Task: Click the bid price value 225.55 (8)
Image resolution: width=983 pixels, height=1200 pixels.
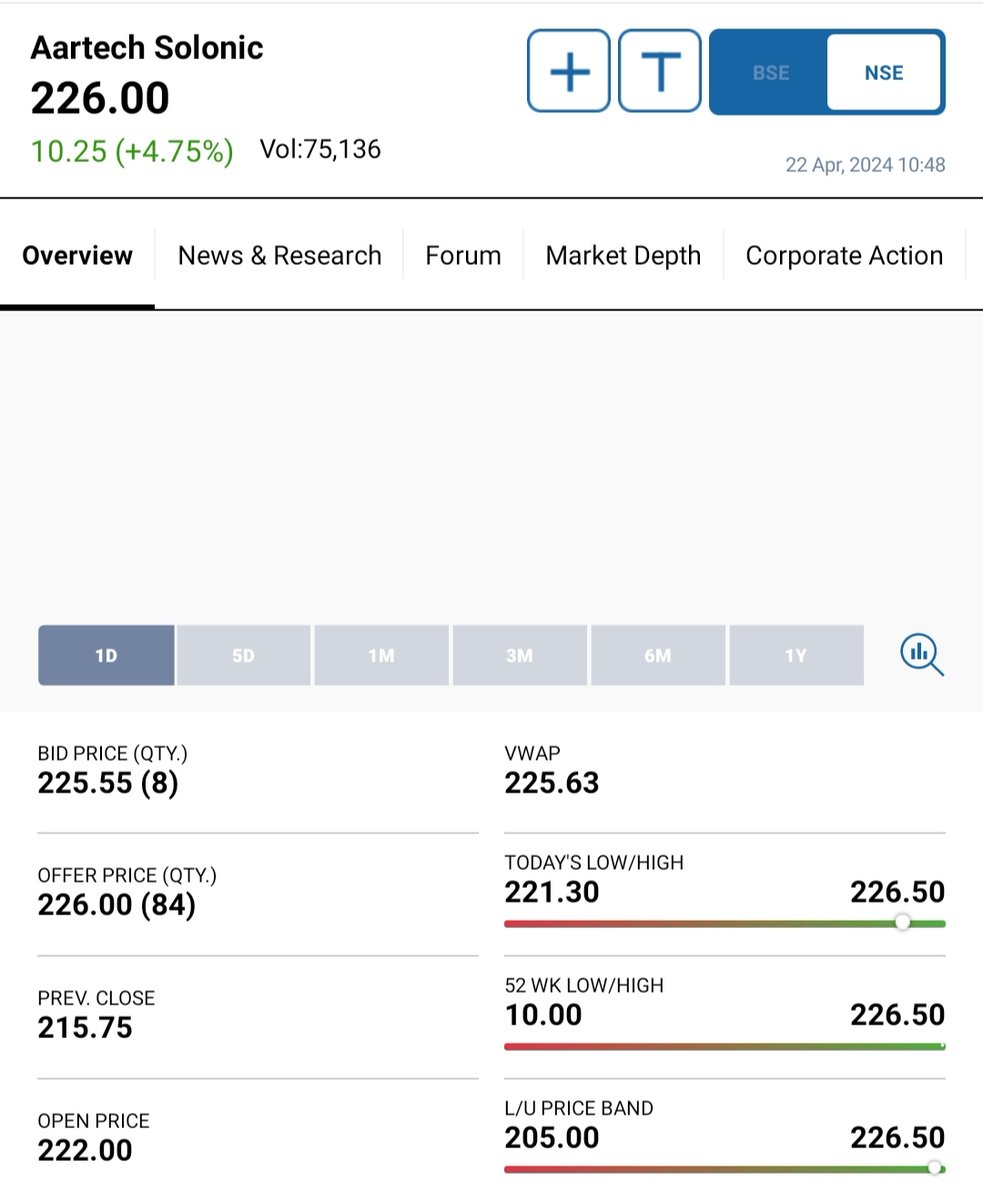Action: [108, 783]
